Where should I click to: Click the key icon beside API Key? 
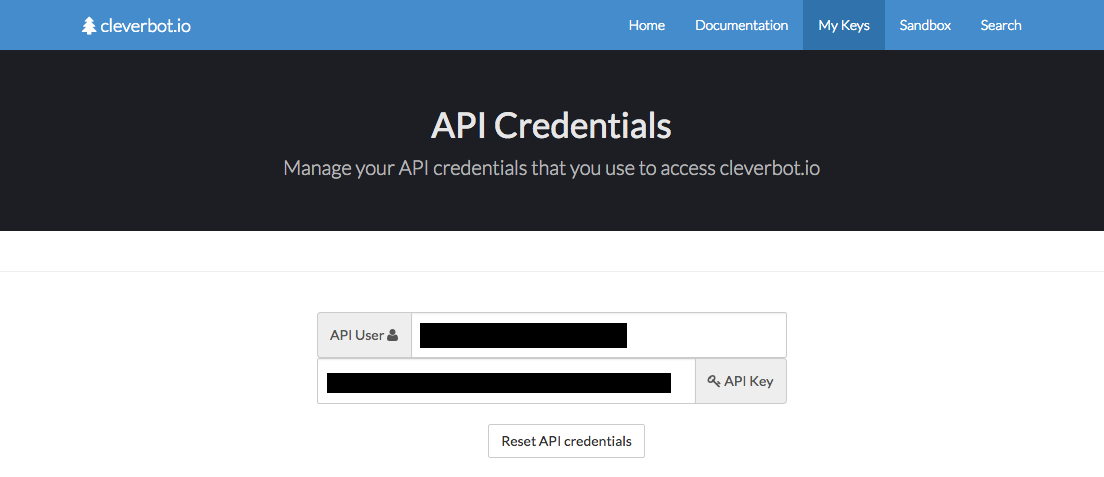714,381
